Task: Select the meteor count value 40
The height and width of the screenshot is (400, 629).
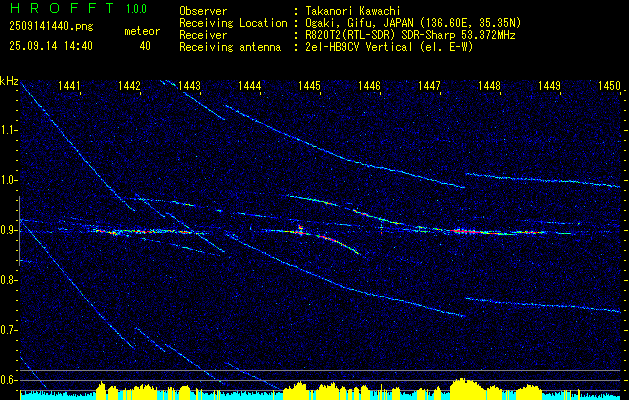Action: pyautogui.click(x=145, y=46)
